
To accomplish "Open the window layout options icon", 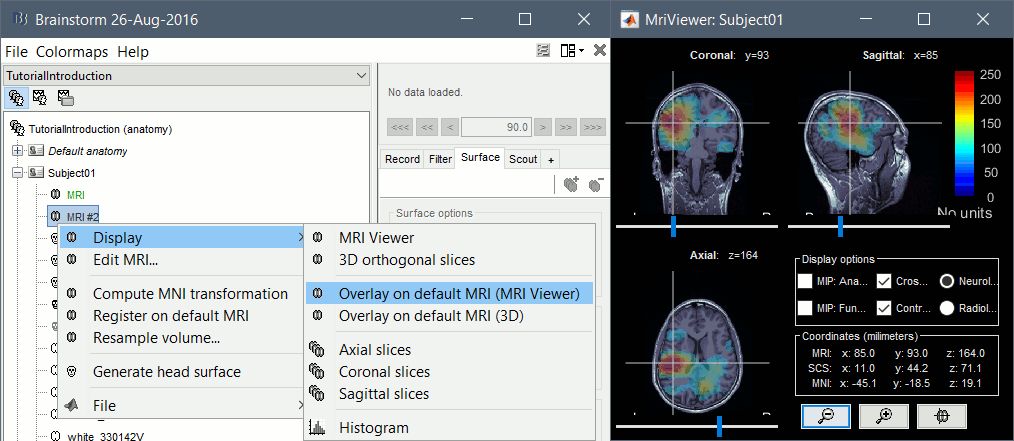I will click(571, 50).
